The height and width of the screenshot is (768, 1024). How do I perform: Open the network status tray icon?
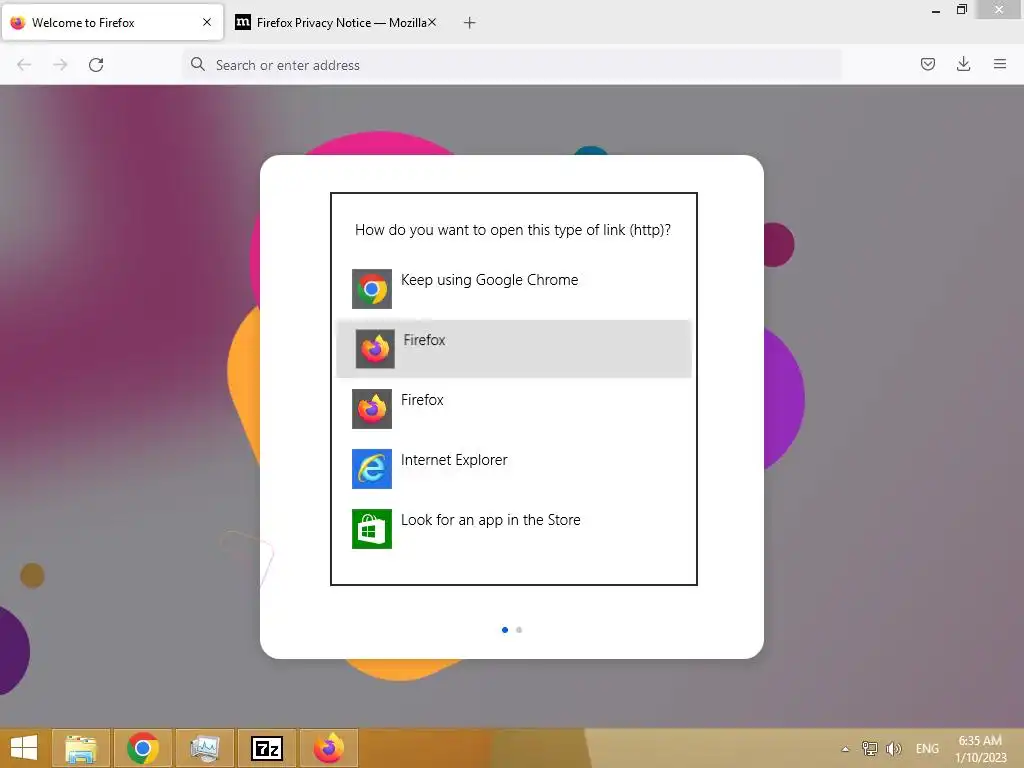click(869, 748)
